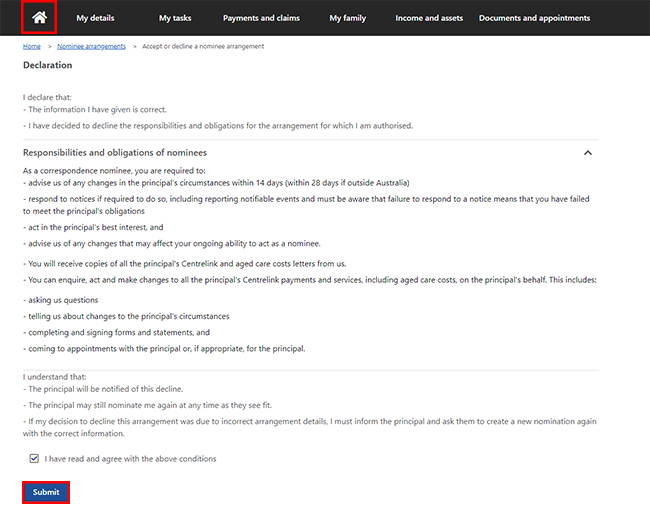Click the 'I understand that' paragraph

54,377
